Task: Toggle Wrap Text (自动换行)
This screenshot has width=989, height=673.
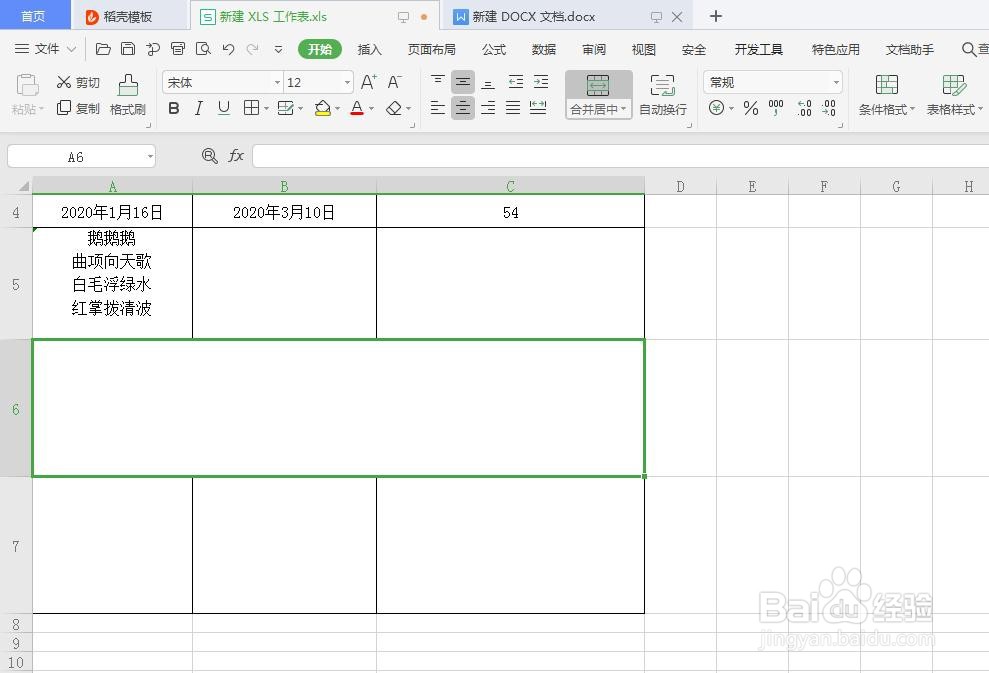Action: tap(663, 95)
